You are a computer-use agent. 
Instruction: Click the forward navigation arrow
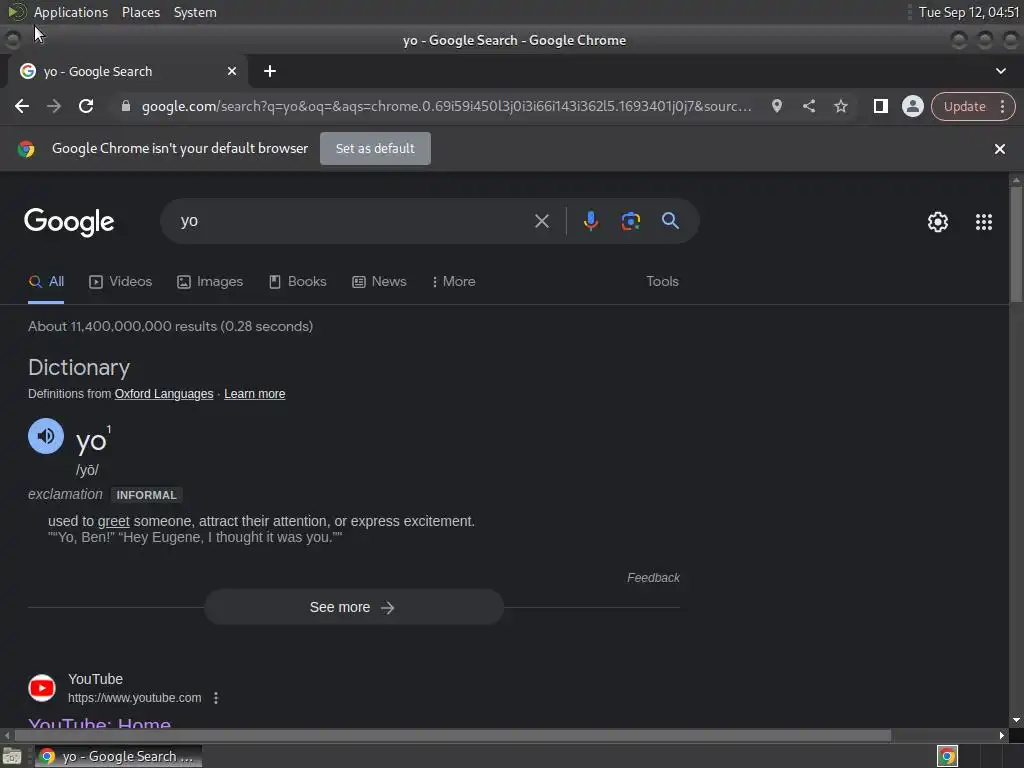tap(54, 106)
